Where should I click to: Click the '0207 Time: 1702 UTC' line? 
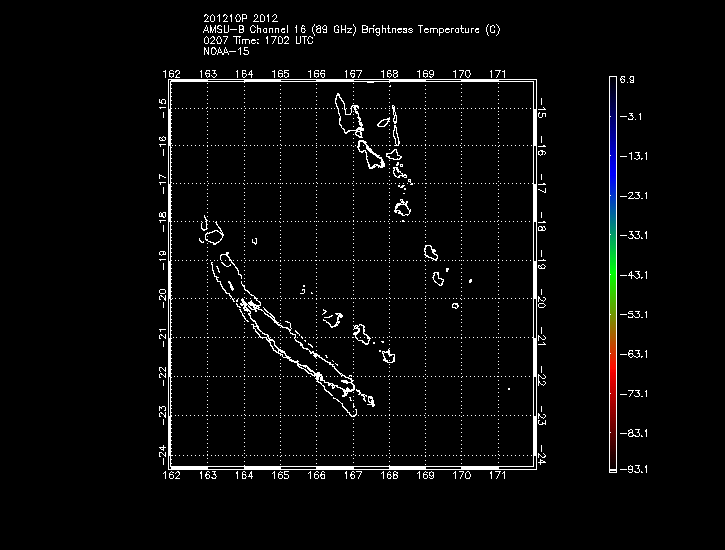(x=258, y=41)
